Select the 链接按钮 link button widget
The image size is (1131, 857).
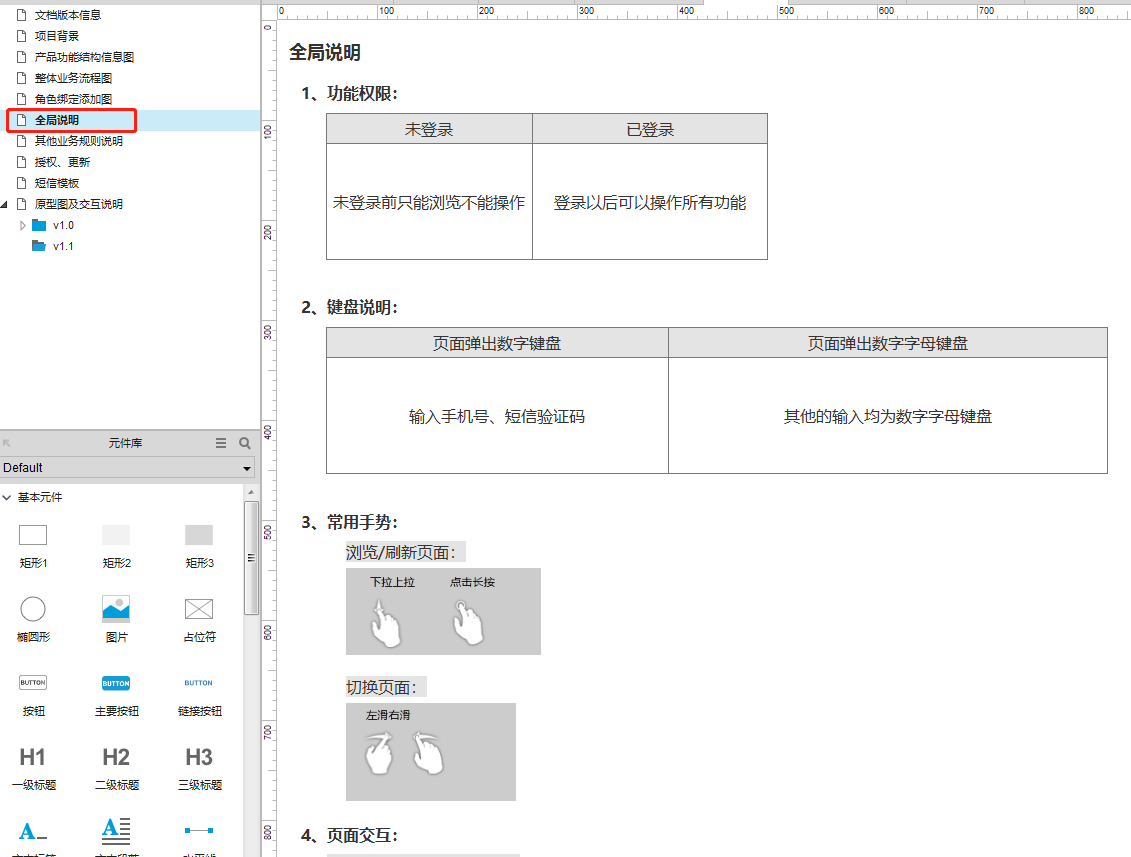pos(198,683)
